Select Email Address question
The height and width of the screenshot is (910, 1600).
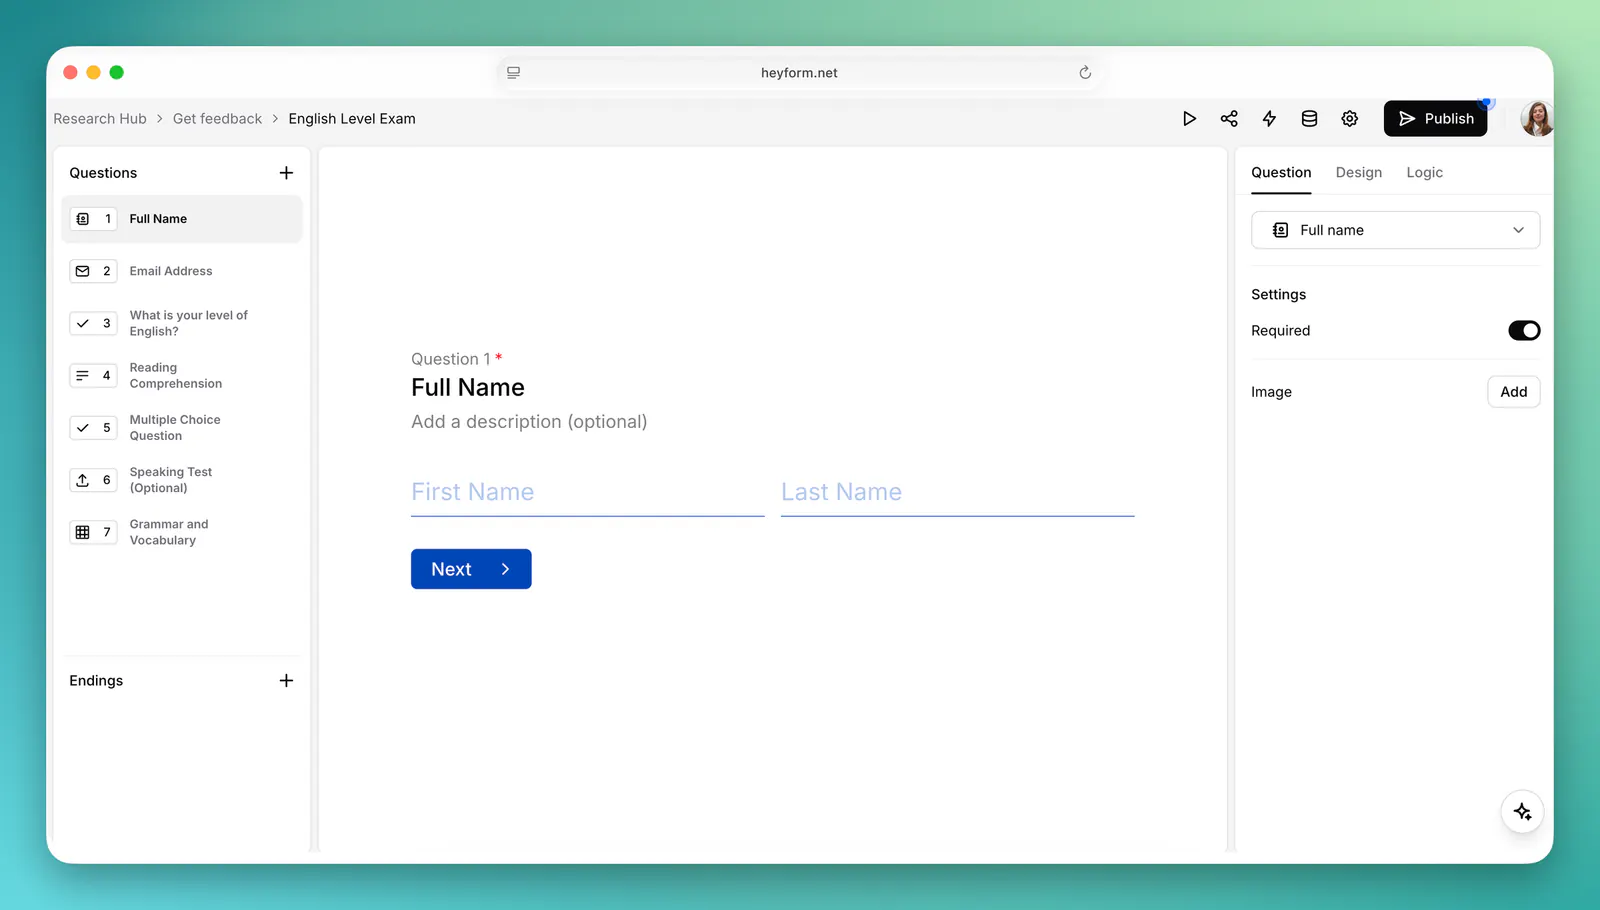pyautogui.click(x=182, y=271)
